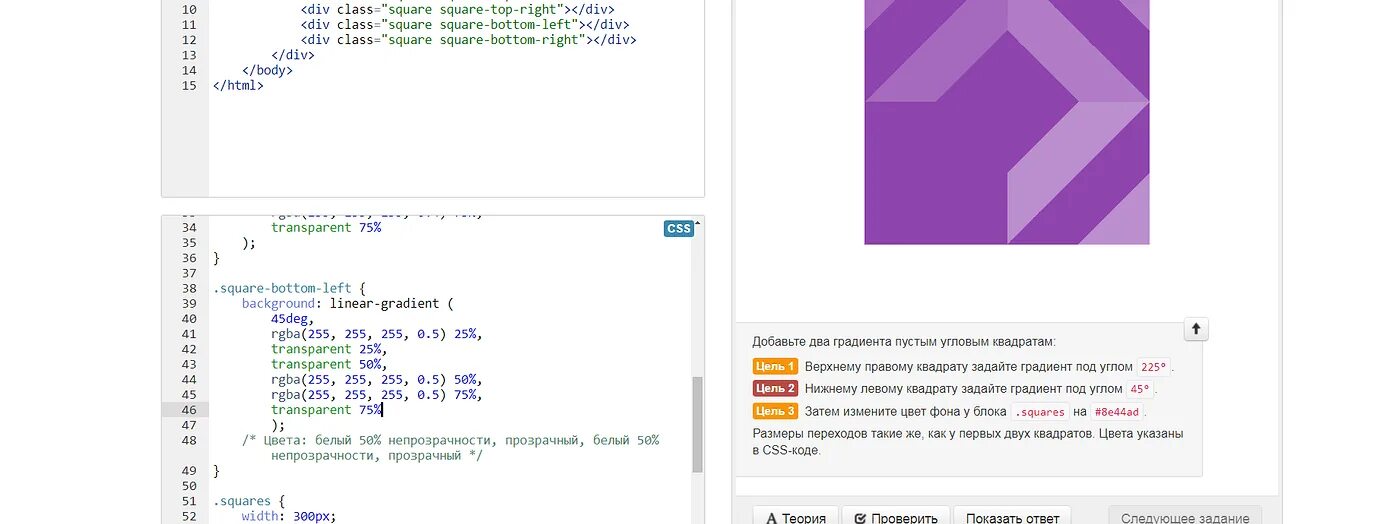Click the scrollbar up arrow in CSS editor

click(697, 223)
